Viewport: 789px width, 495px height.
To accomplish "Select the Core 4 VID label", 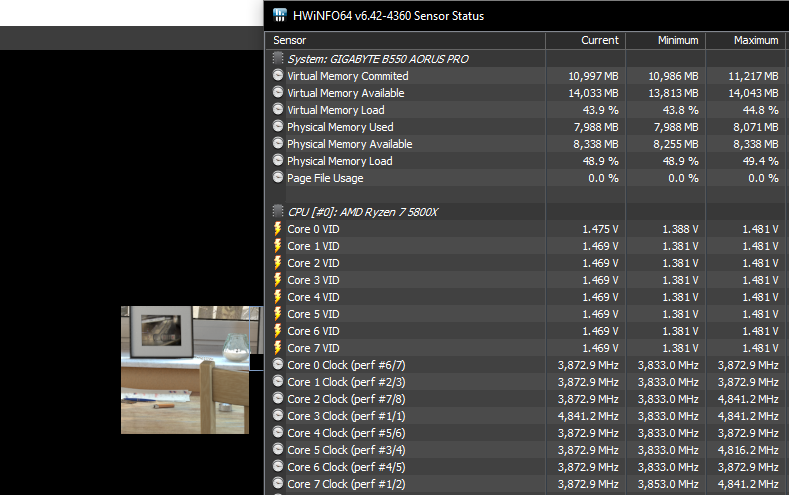I will coord(313,297).
